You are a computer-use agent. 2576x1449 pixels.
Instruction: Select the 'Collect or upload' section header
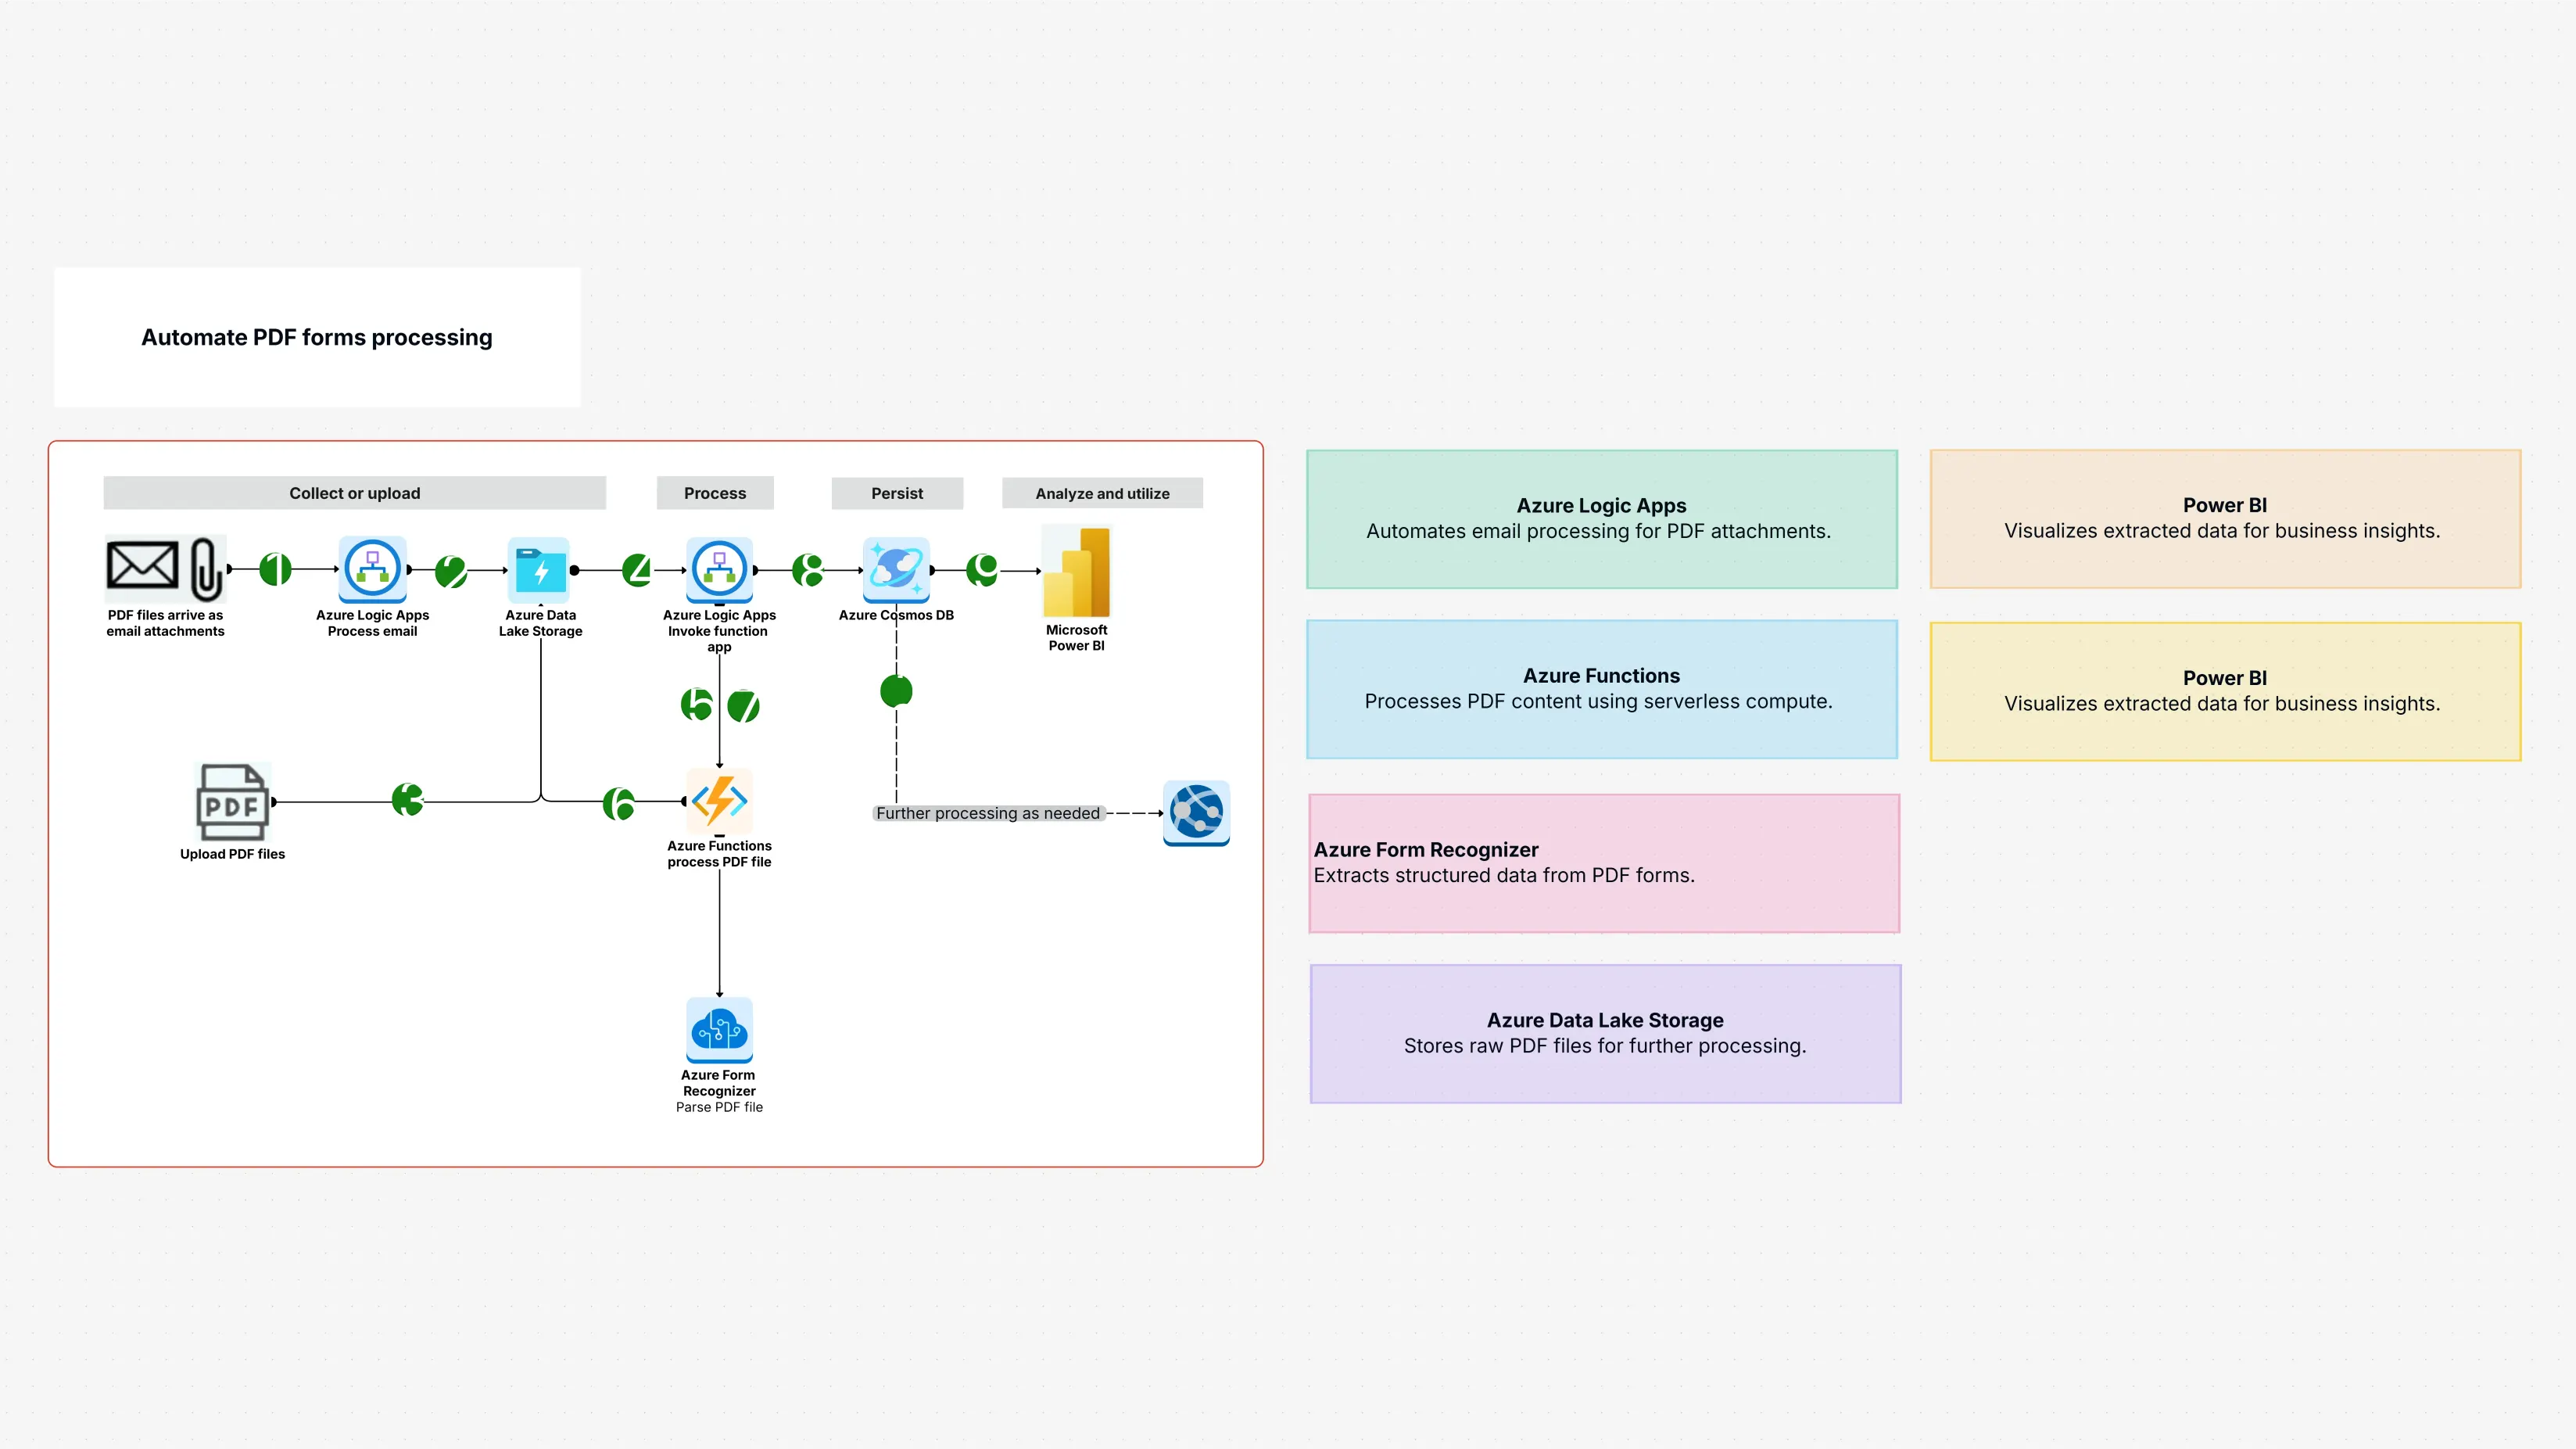coord(355,493)
